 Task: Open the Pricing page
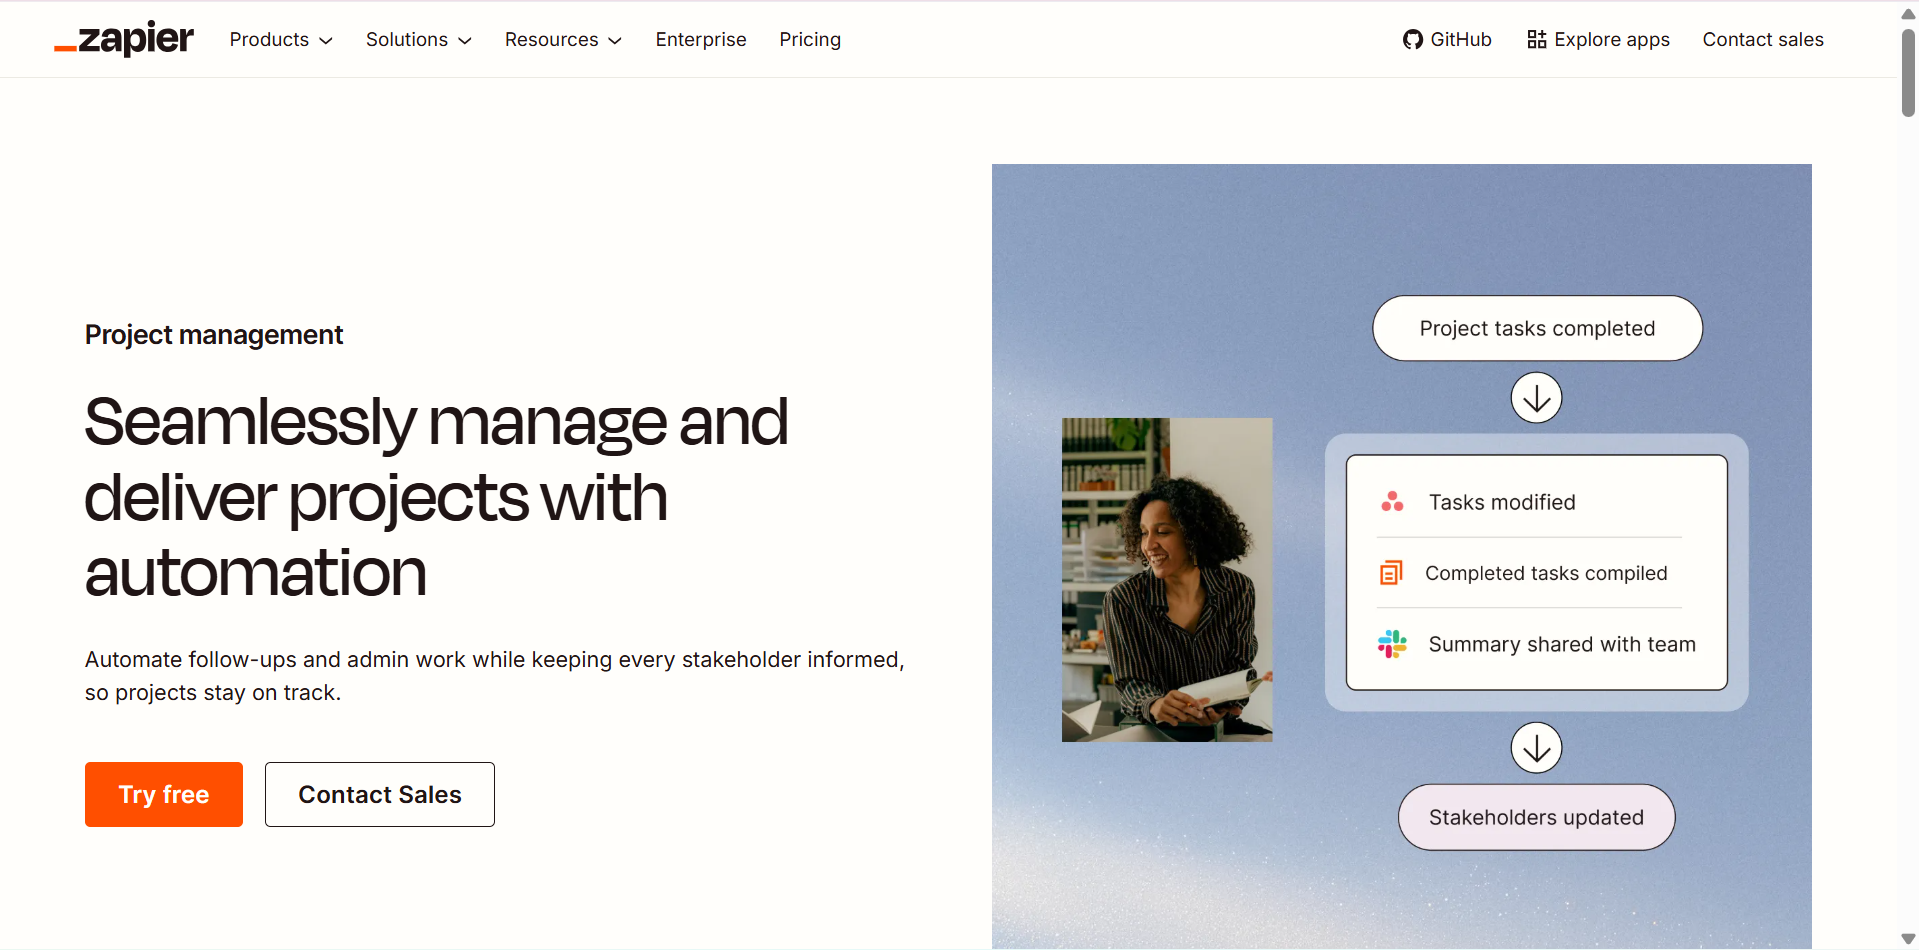coord(810,39)
